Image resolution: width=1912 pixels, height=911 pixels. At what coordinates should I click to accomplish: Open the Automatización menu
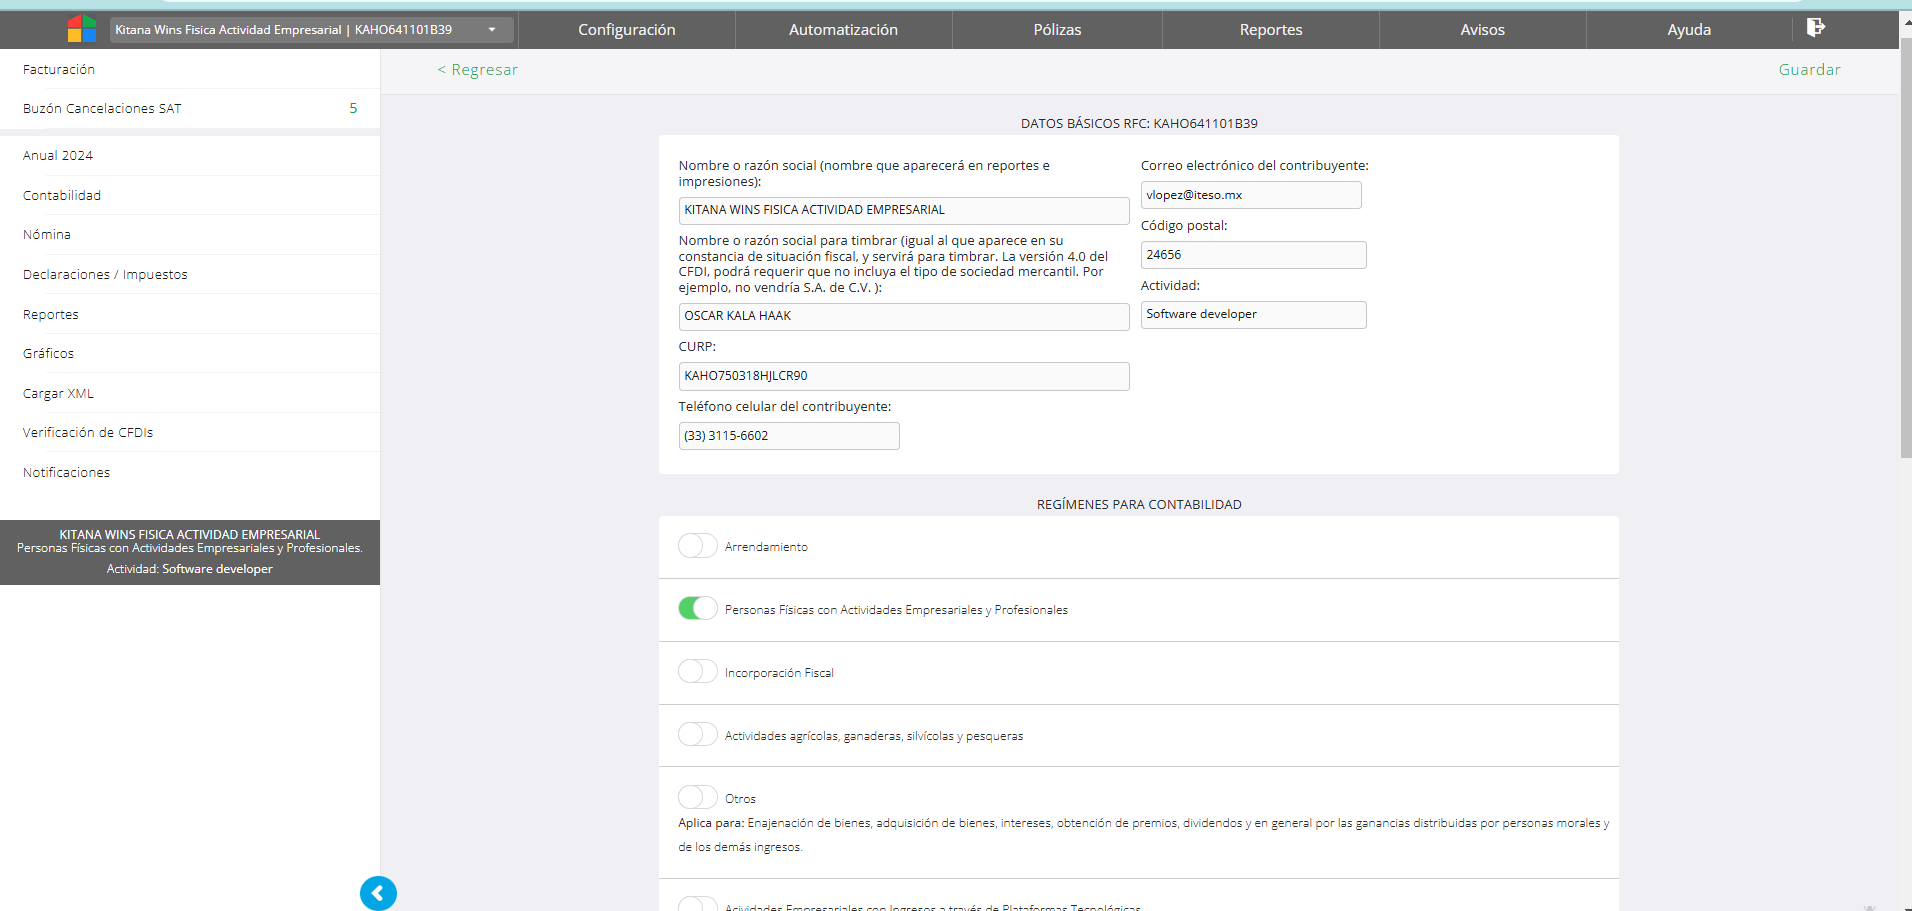tap(843, 30)
